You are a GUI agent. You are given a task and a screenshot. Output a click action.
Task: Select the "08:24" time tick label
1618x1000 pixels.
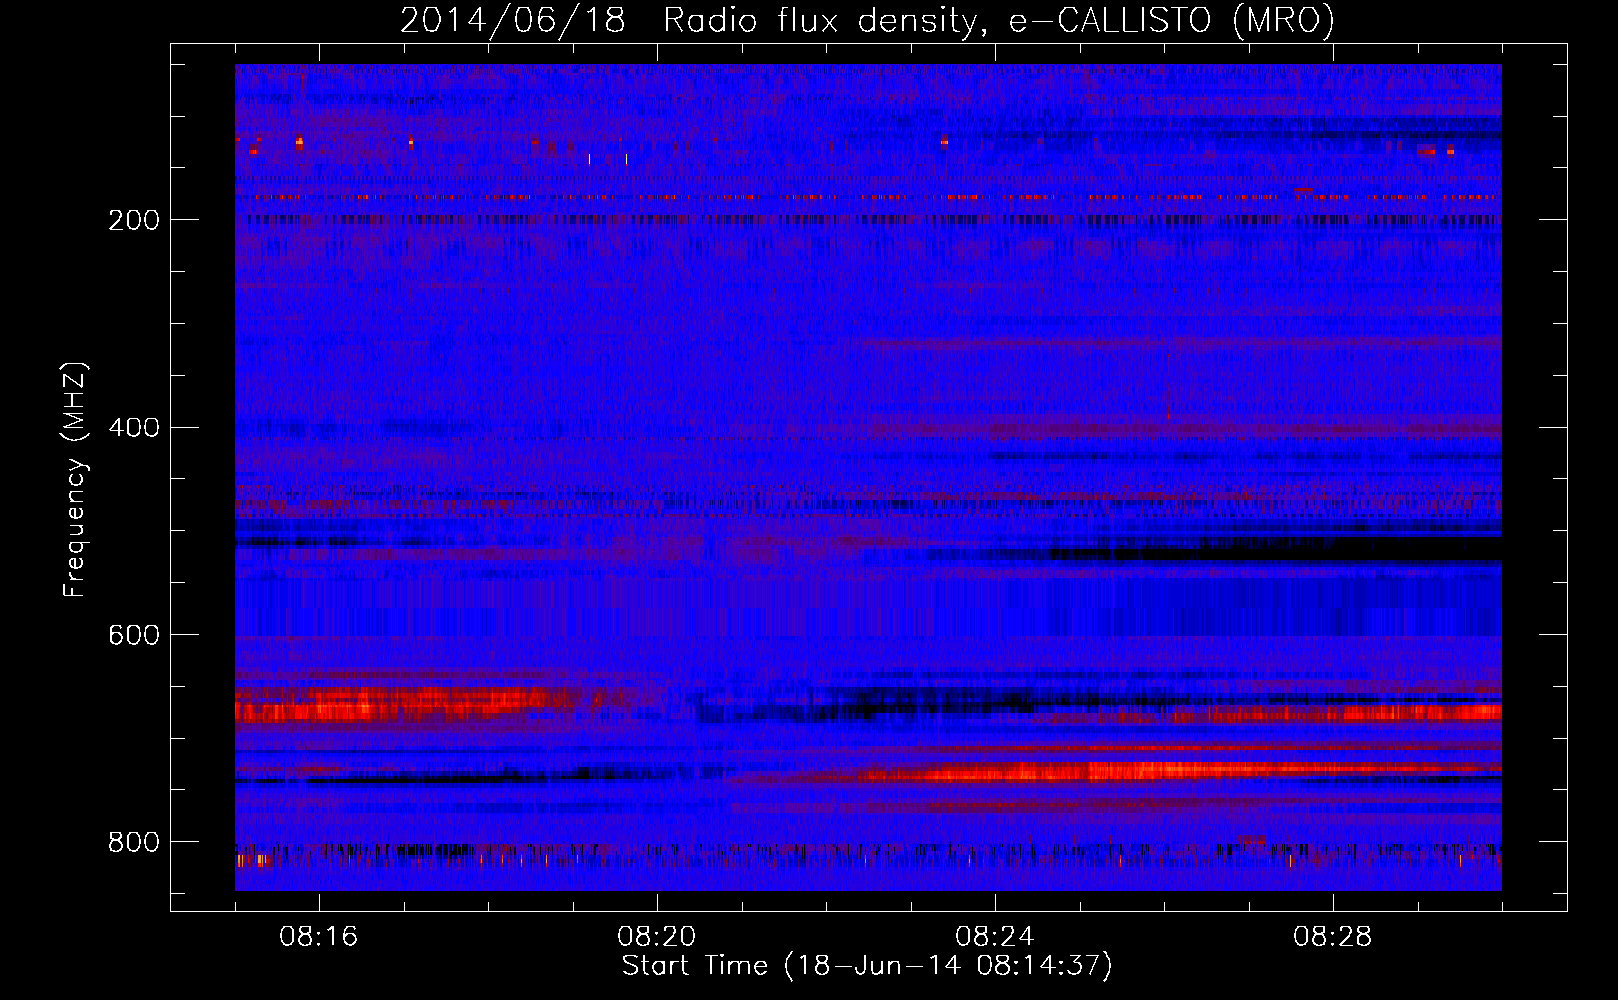click(995, 937)
